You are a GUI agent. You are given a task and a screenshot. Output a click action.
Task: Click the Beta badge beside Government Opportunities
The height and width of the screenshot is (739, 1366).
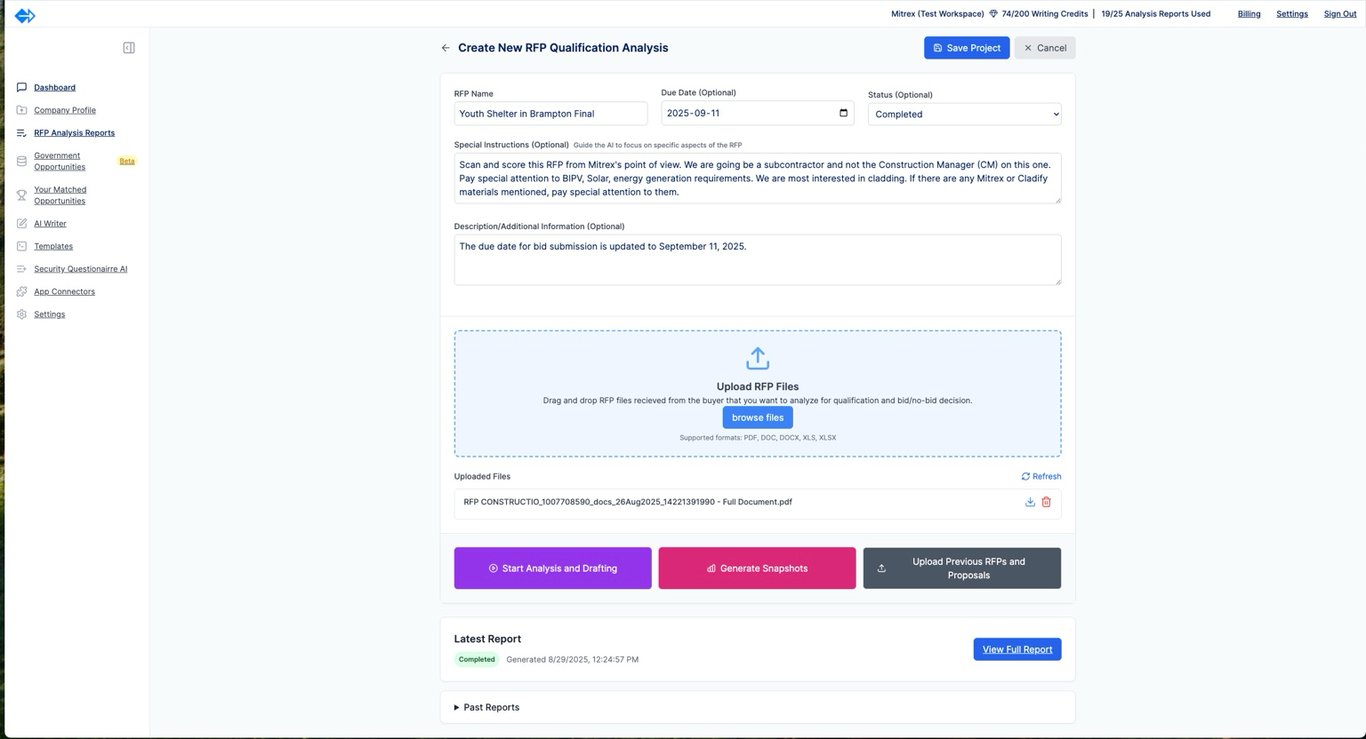pos(127,161)
